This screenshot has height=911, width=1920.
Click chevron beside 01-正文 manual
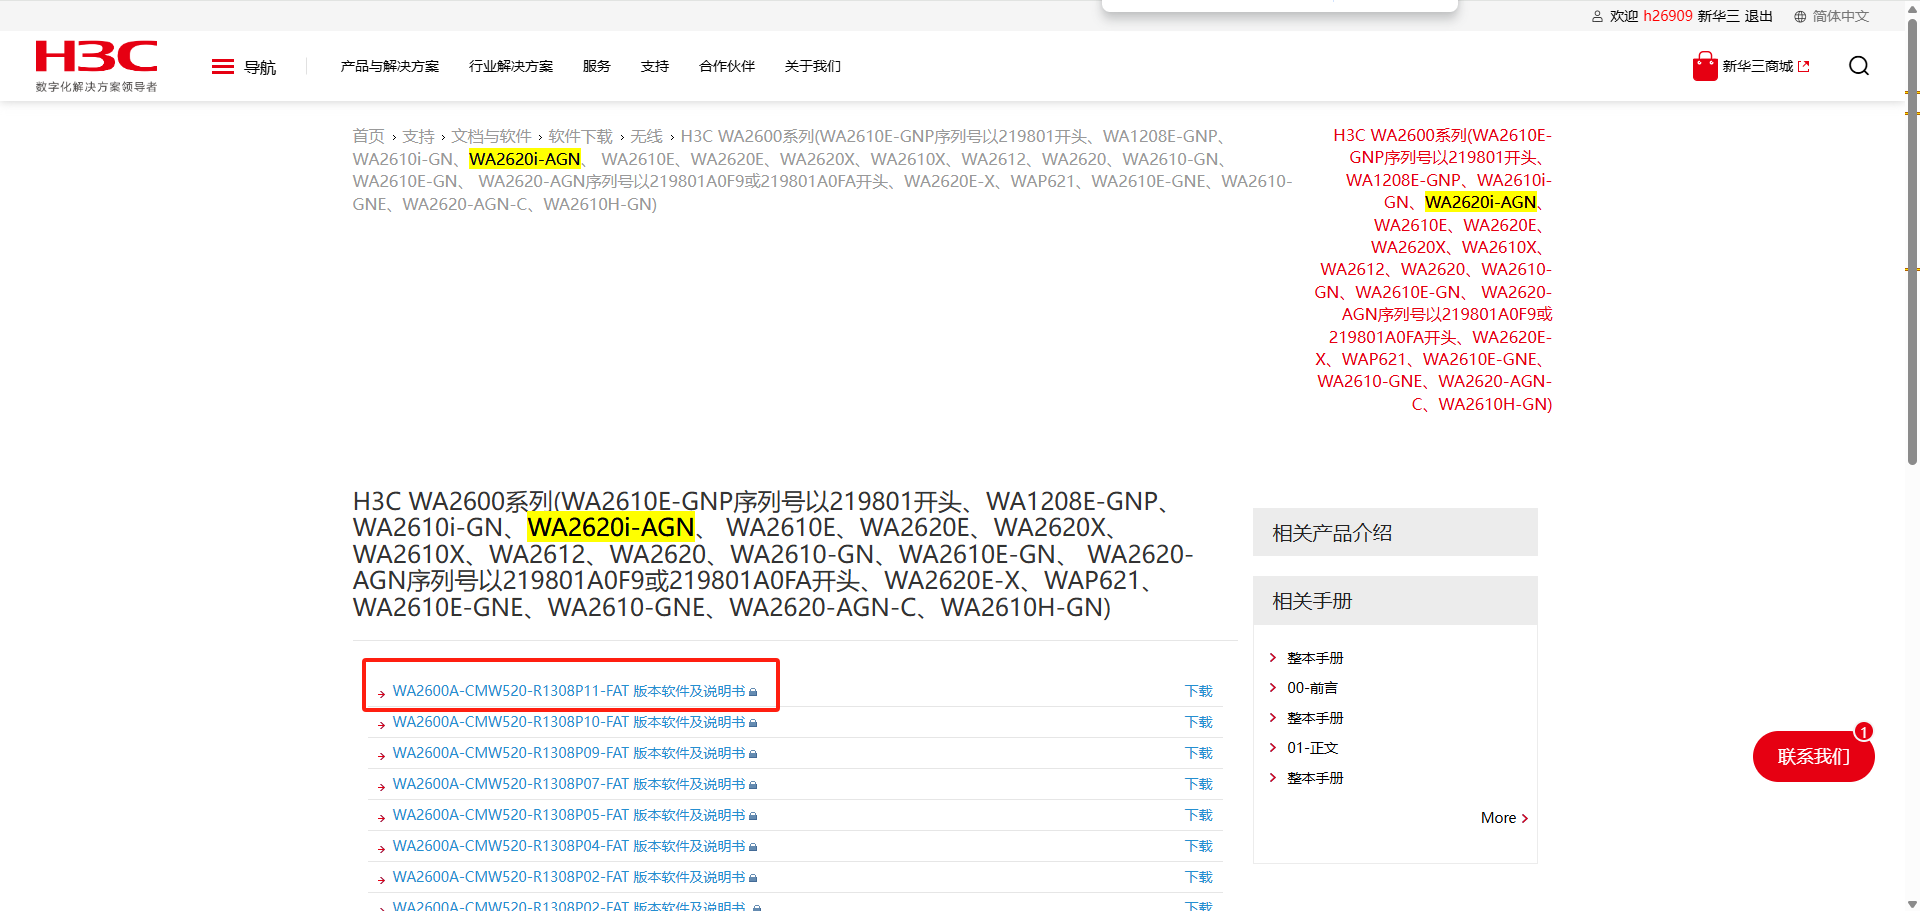pos(1273,747)
